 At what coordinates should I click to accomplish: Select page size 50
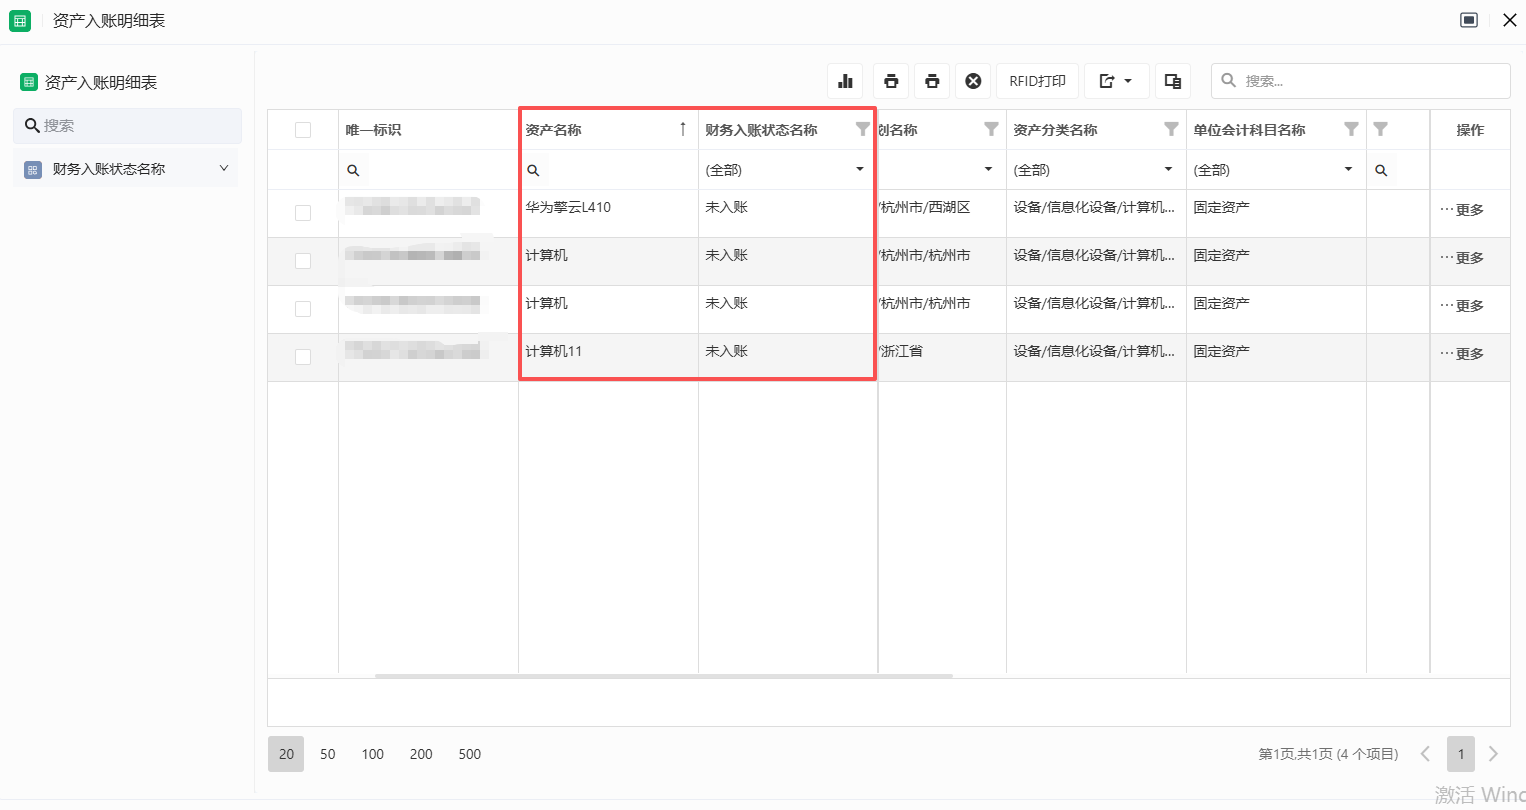tap(328, 754)
